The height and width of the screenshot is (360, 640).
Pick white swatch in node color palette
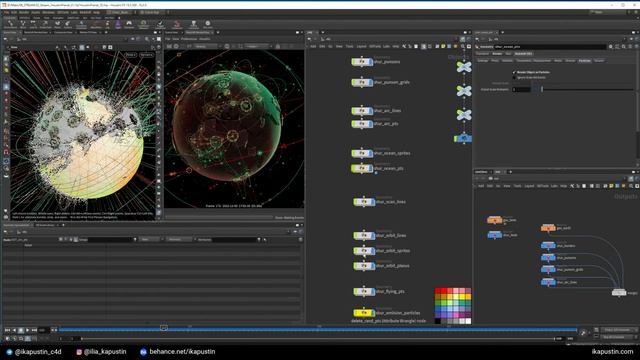(468, 321)
